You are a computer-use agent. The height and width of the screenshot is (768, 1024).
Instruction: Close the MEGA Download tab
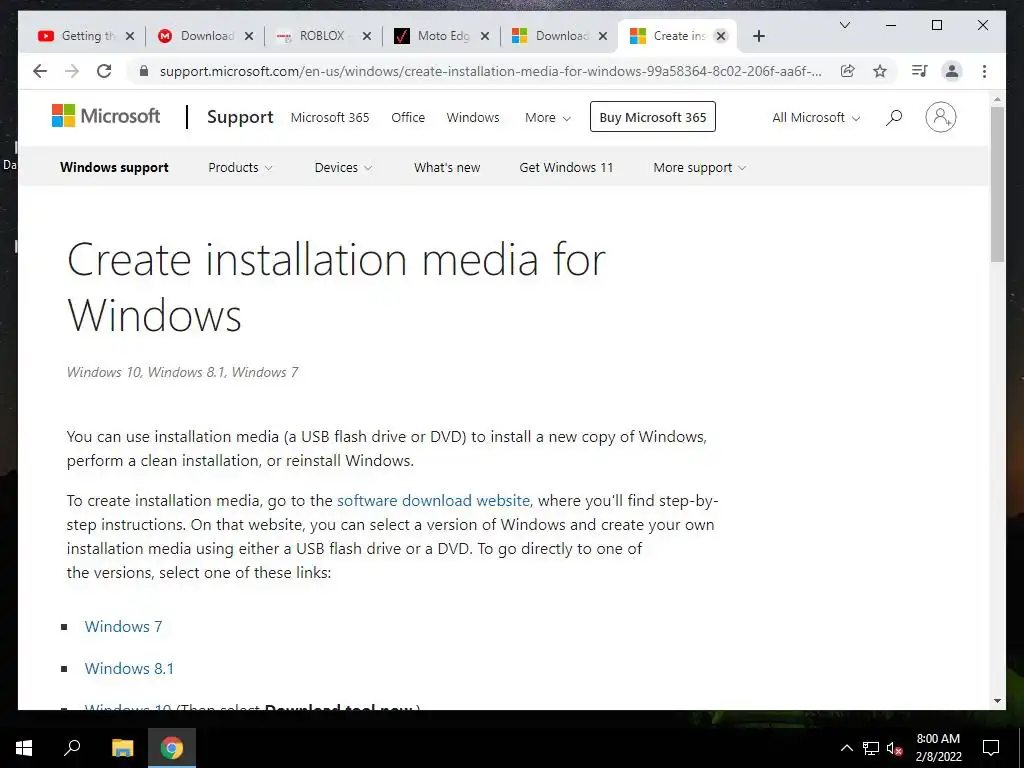pos(249,36)
